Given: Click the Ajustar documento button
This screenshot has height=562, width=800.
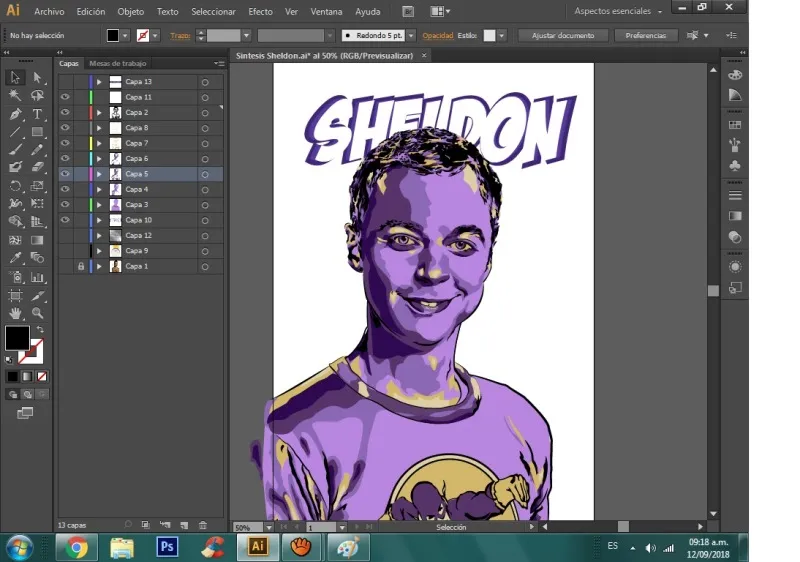Looking at the screenshot, I should (563, 35).
